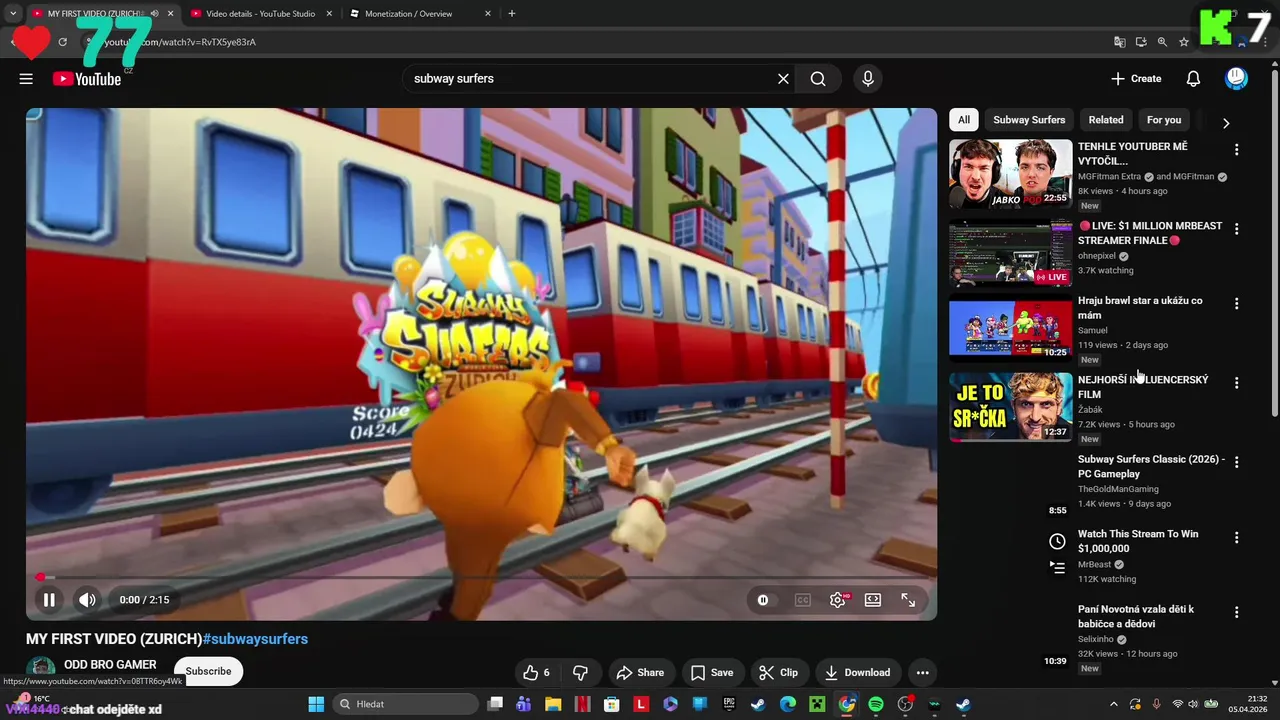Open options for Subway Surfers Classic video
Image resolution: width=1280 pixels, height=720 pixels.
tap(1237, 462)
